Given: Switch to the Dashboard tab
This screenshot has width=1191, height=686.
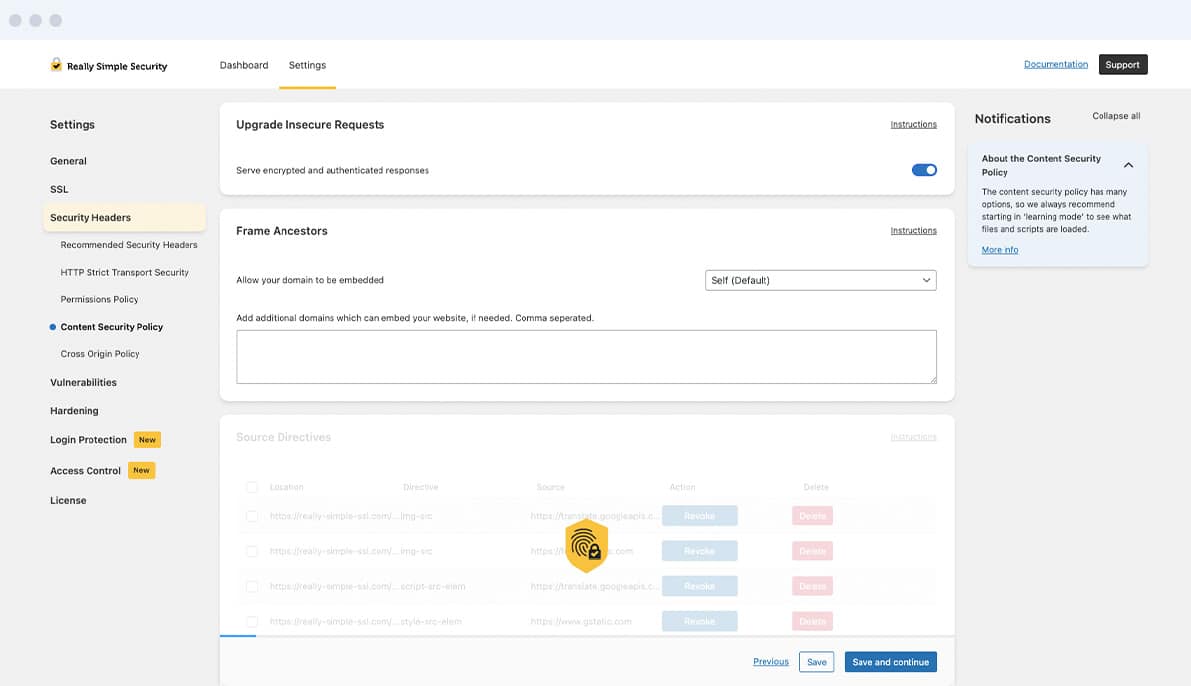Looking at the screenshot, I should click(x=244, y=65).
